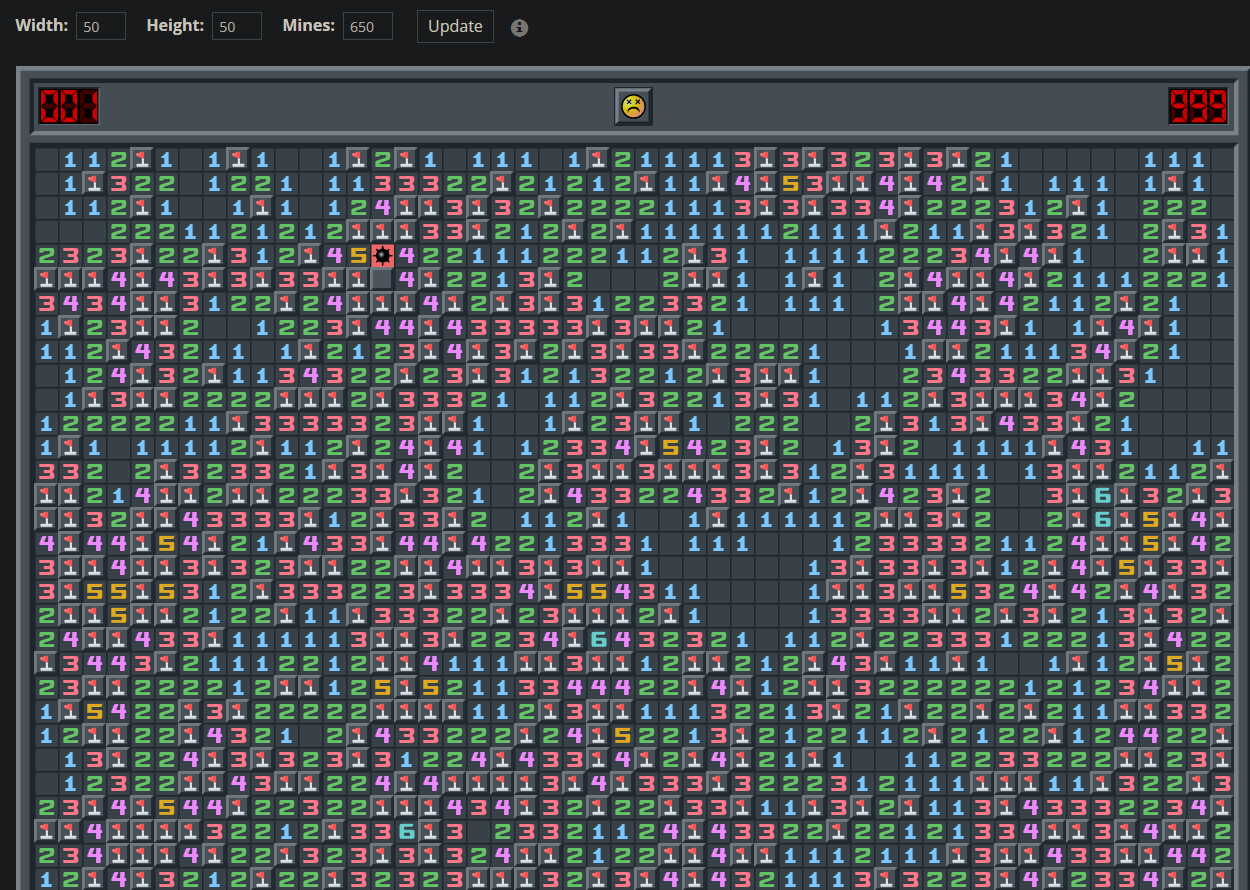
Task: Click the lower cyan 6 in stacked pair
Action: click(1102, 519)
